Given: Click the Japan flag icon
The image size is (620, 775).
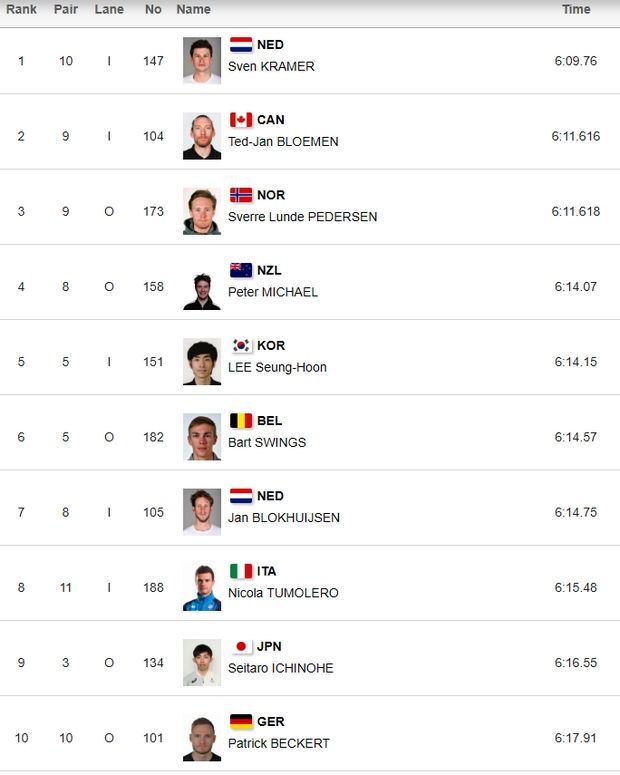Looking at the screenshot, I should 241,646.
